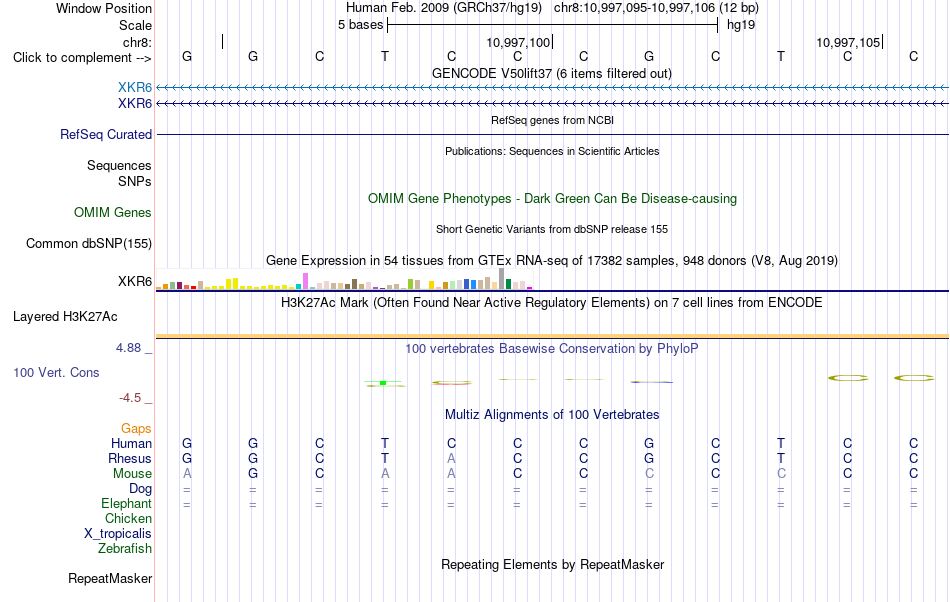Click the lone 'A' in the Rhesus row
Image resolution: width=950 pixels, height=602 pixels.
pos(451,458)
